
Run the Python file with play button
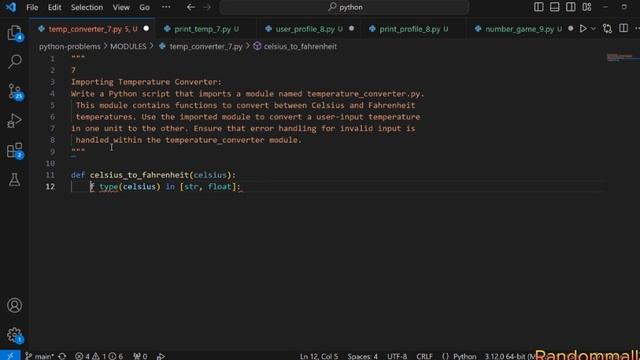tap(583, 29)
